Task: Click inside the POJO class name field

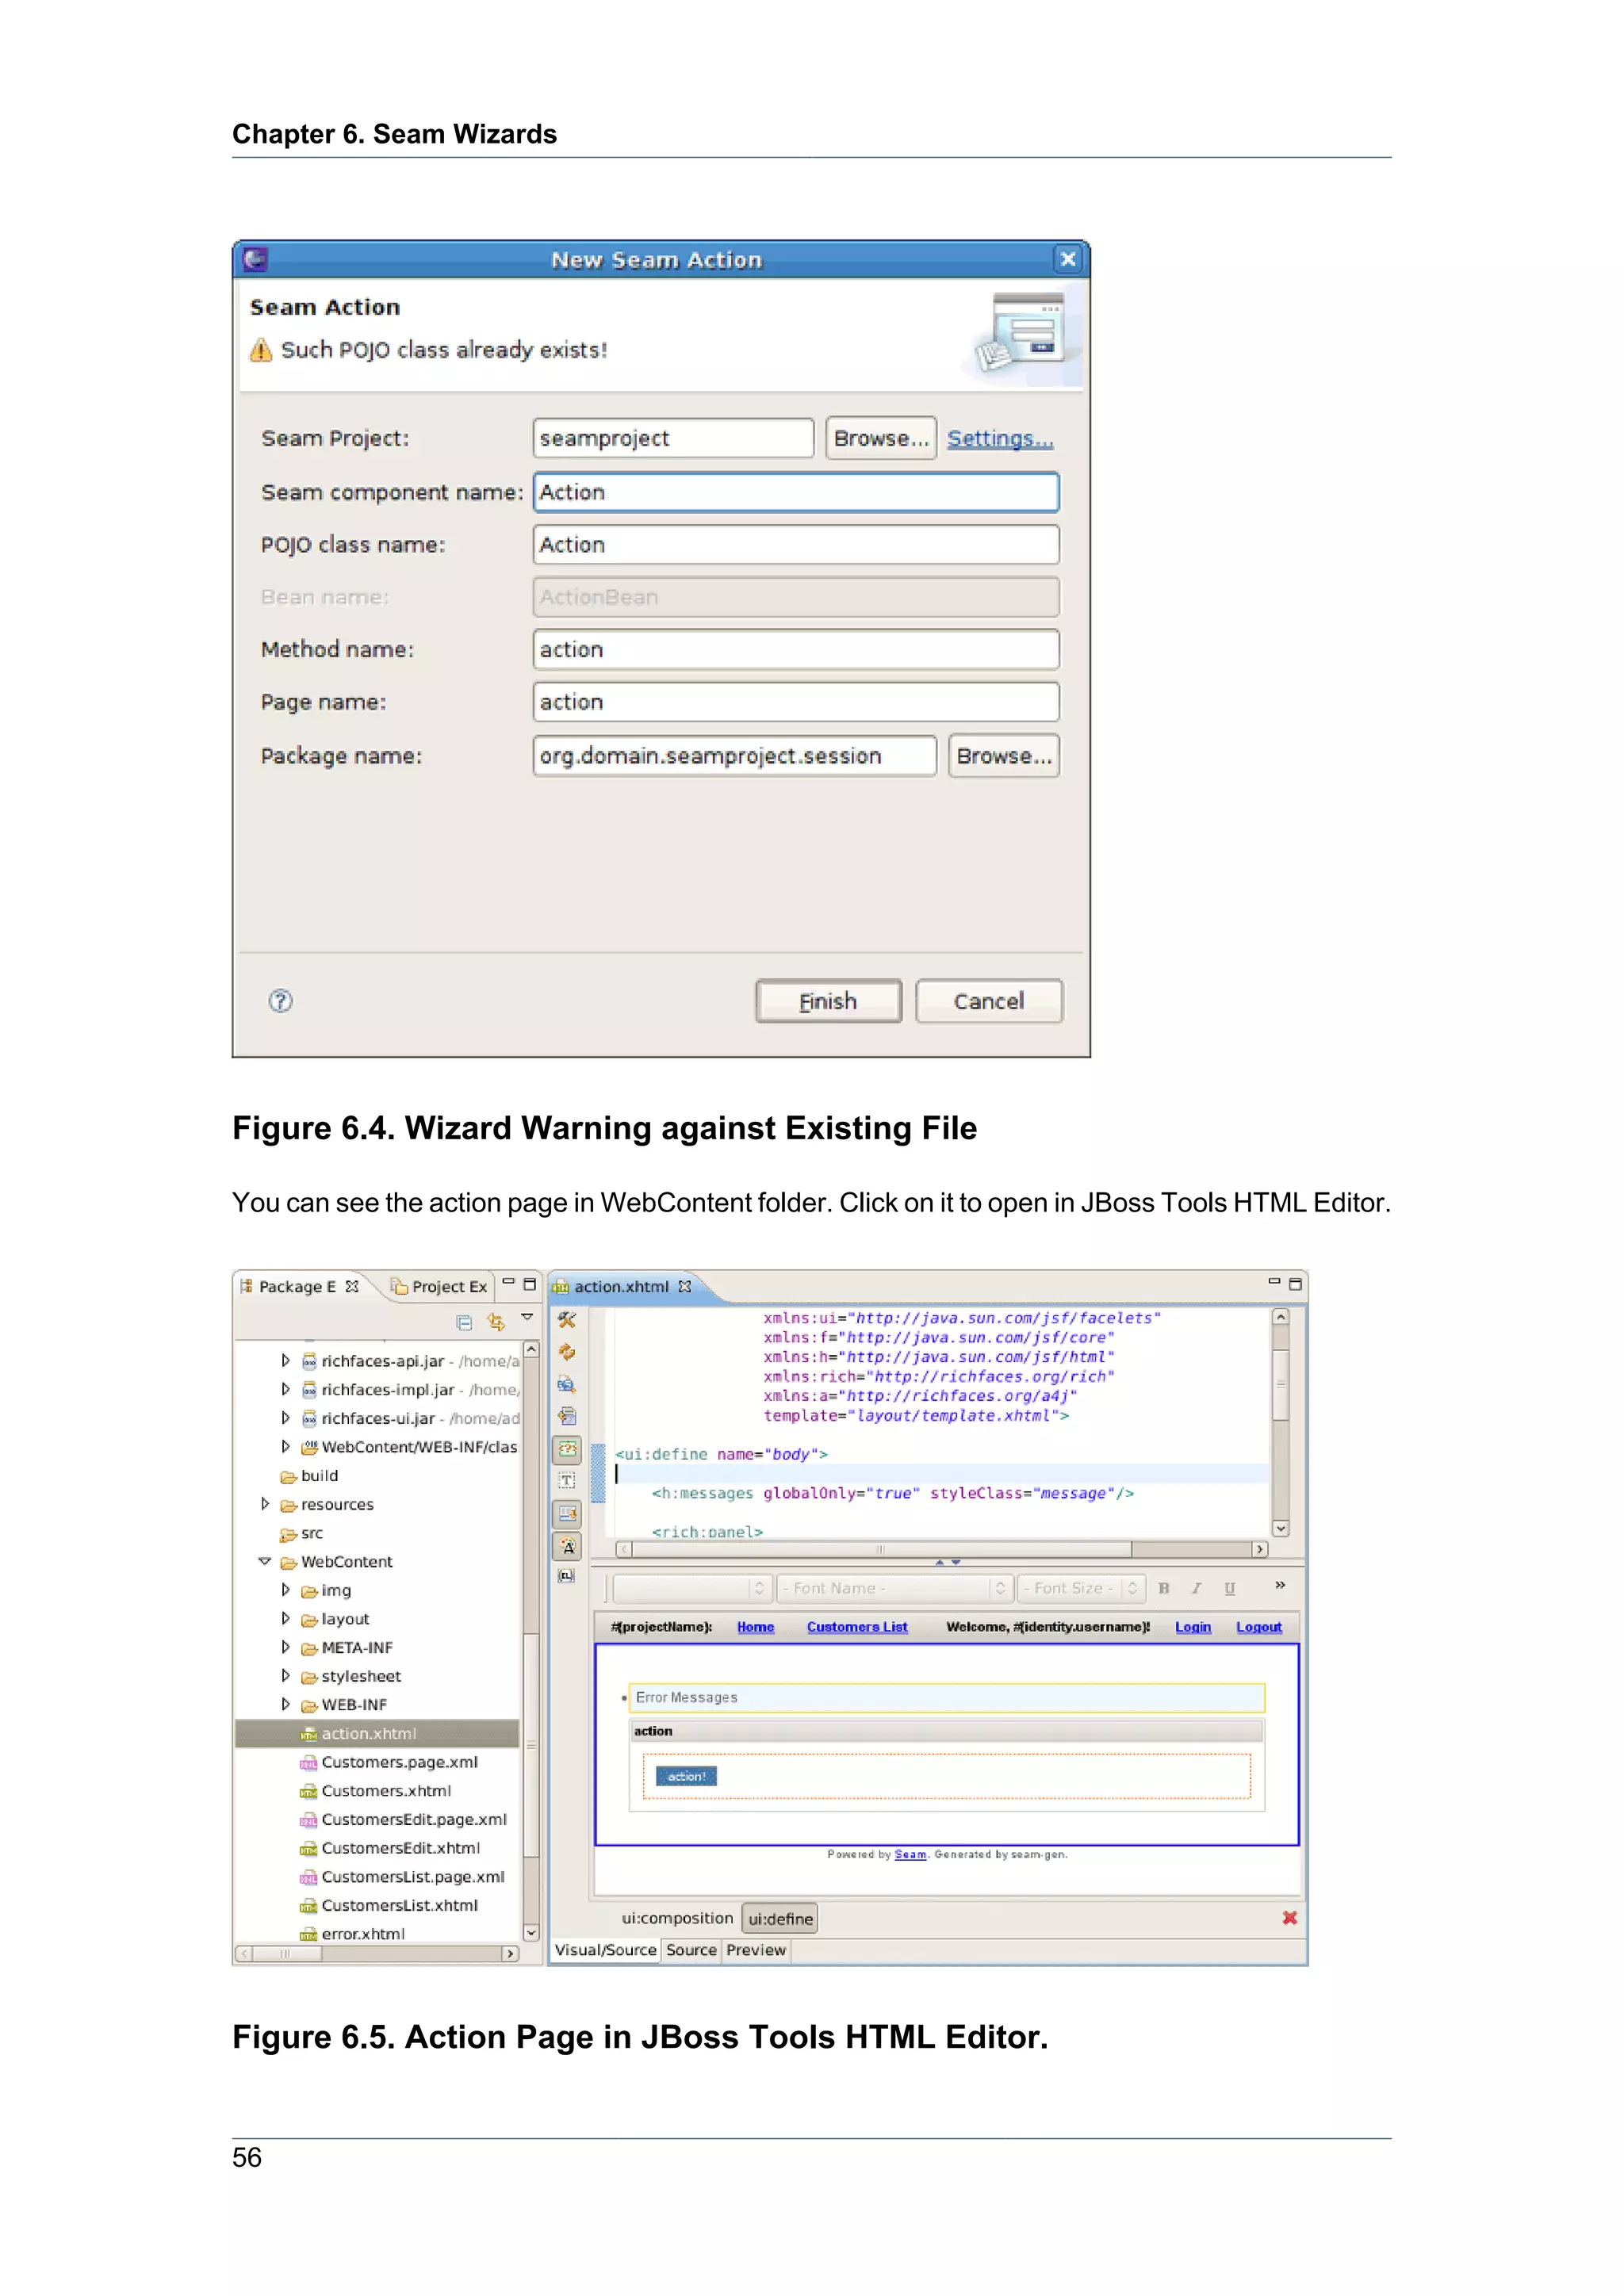Action: (x=796, y=545)
